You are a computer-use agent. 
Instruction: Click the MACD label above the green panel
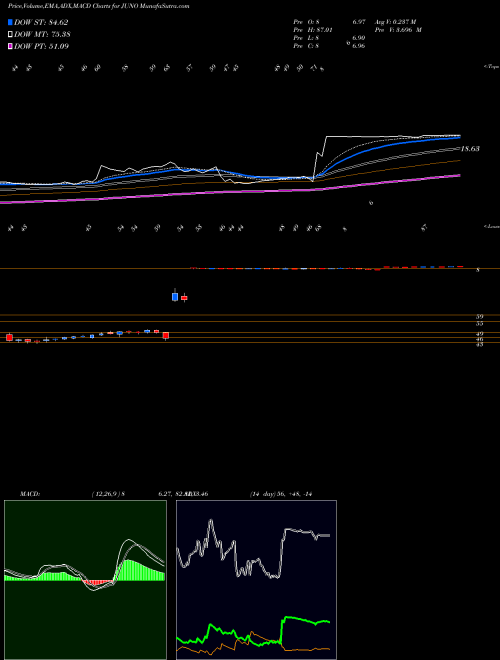coord(30,494)
